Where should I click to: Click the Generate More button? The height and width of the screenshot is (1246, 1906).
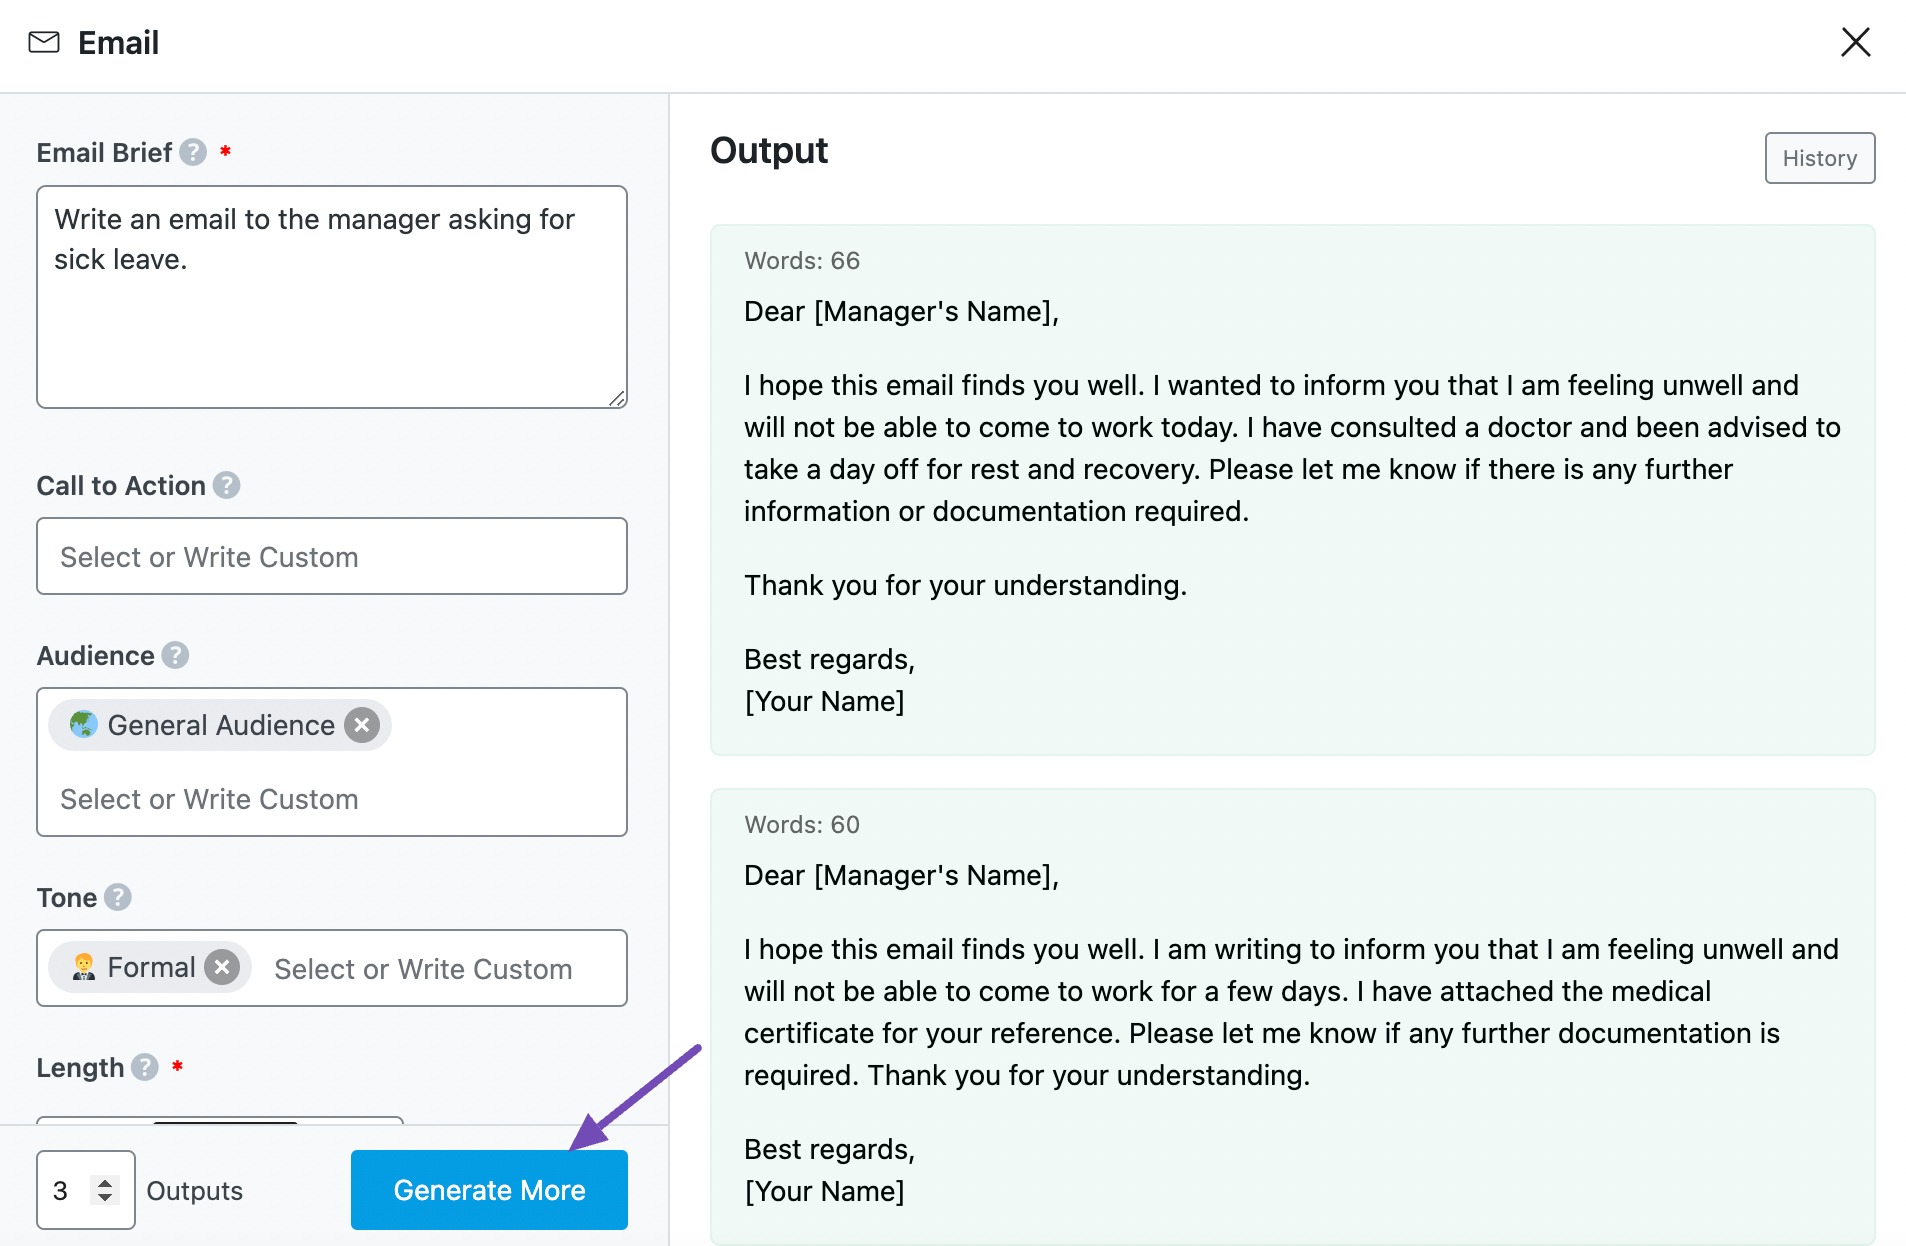click(489, 1190)
